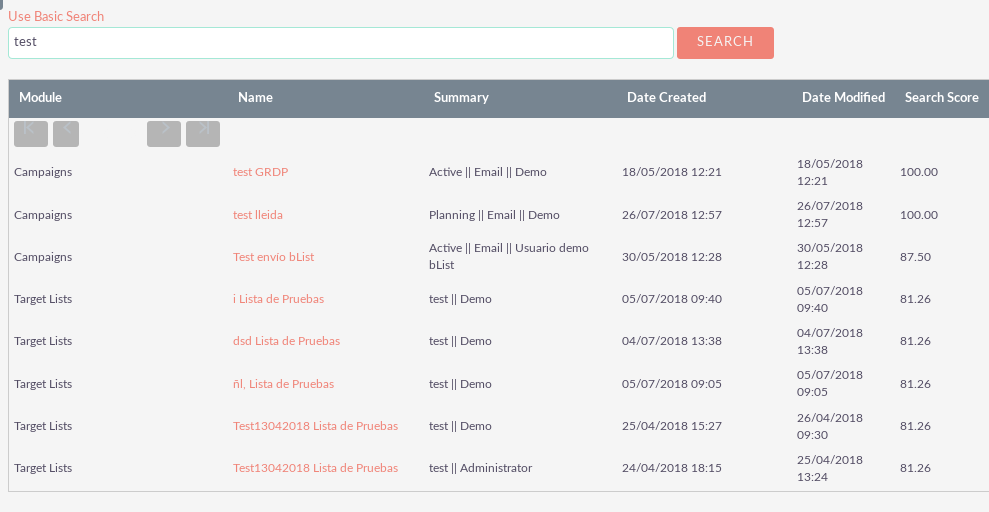The image size is (989, 512).
Task: Open 'i Lista de Pruebas' target list
Action: pos(278,299)
